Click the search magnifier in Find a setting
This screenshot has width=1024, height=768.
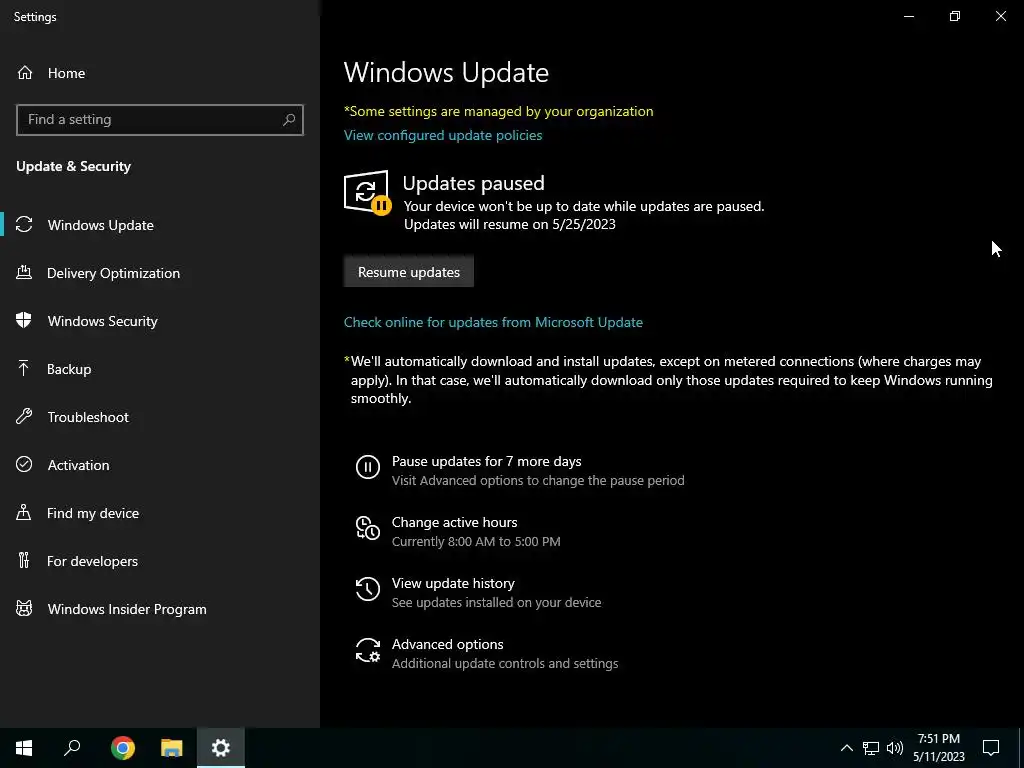coord(289,120)
